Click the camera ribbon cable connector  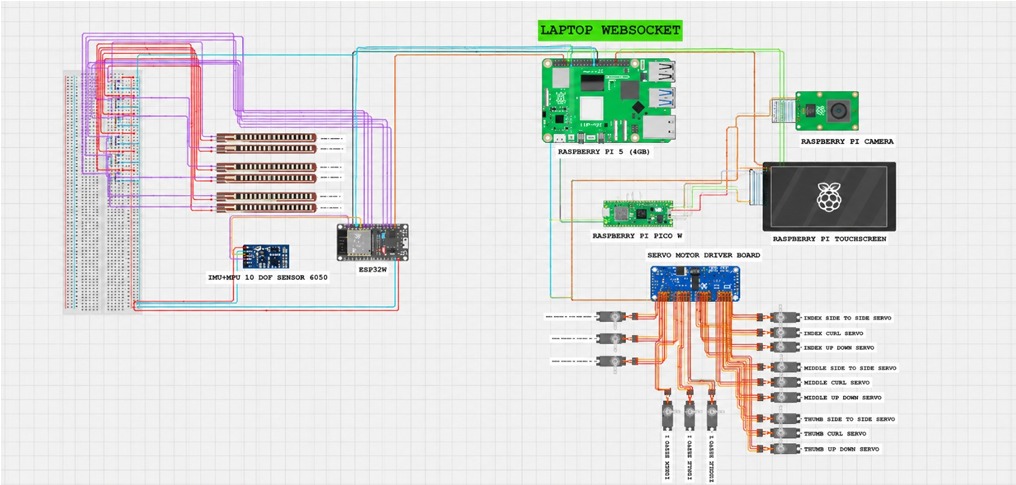(x=783, y=111)
